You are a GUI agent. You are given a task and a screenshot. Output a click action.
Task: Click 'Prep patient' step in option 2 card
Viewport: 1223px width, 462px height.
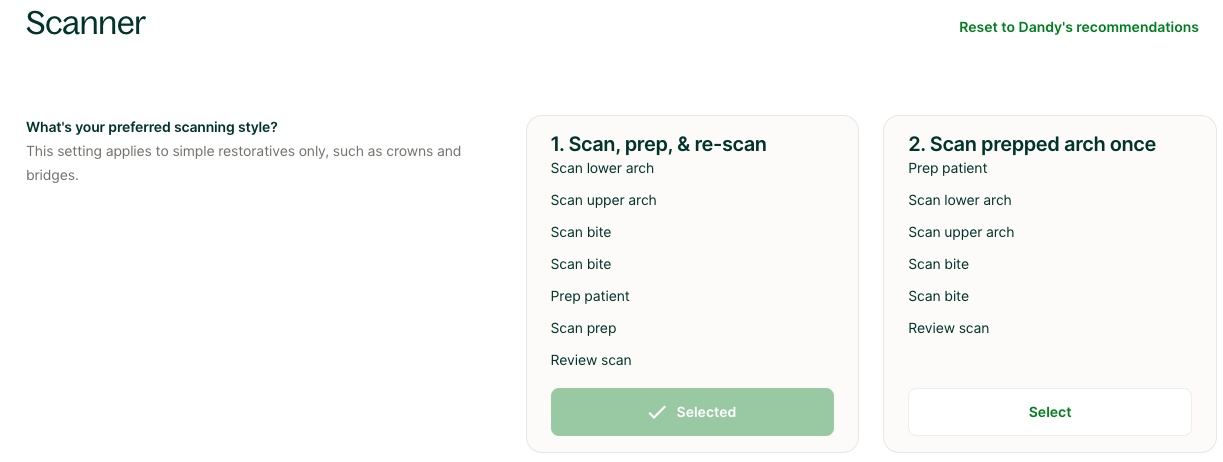947,168
